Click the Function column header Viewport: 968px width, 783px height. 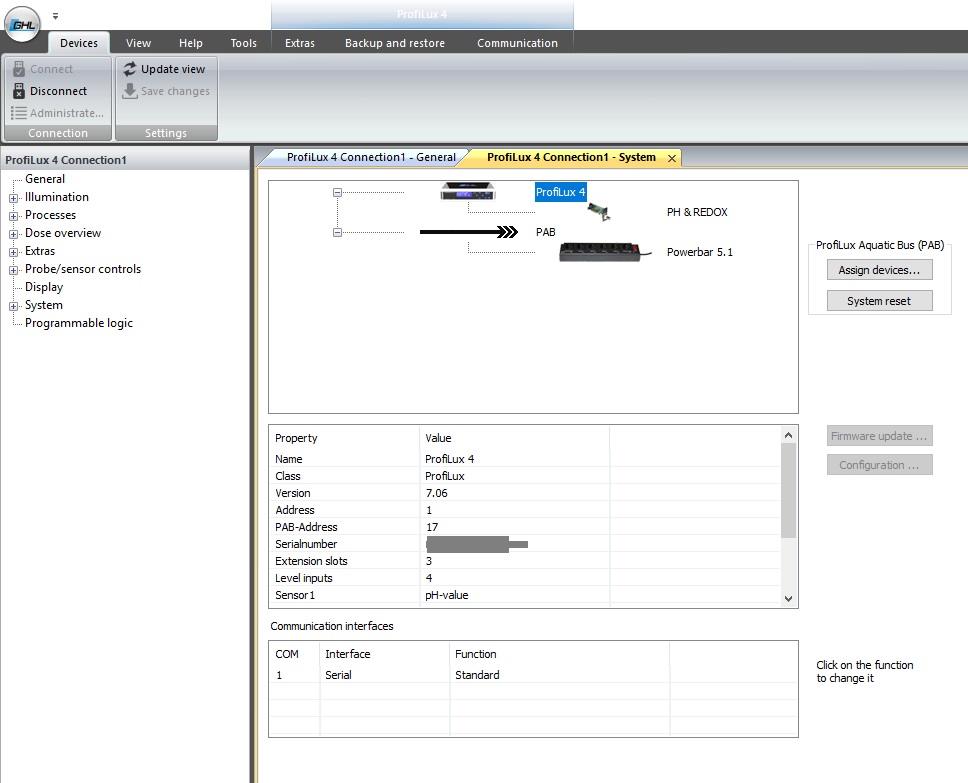pyautogui.click(x=475, y=654)
